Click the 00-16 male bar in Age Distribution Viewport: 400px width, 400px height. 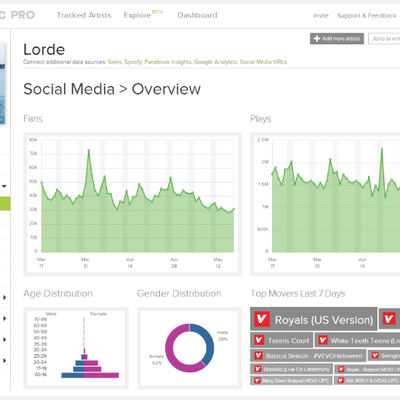point(73,375)
